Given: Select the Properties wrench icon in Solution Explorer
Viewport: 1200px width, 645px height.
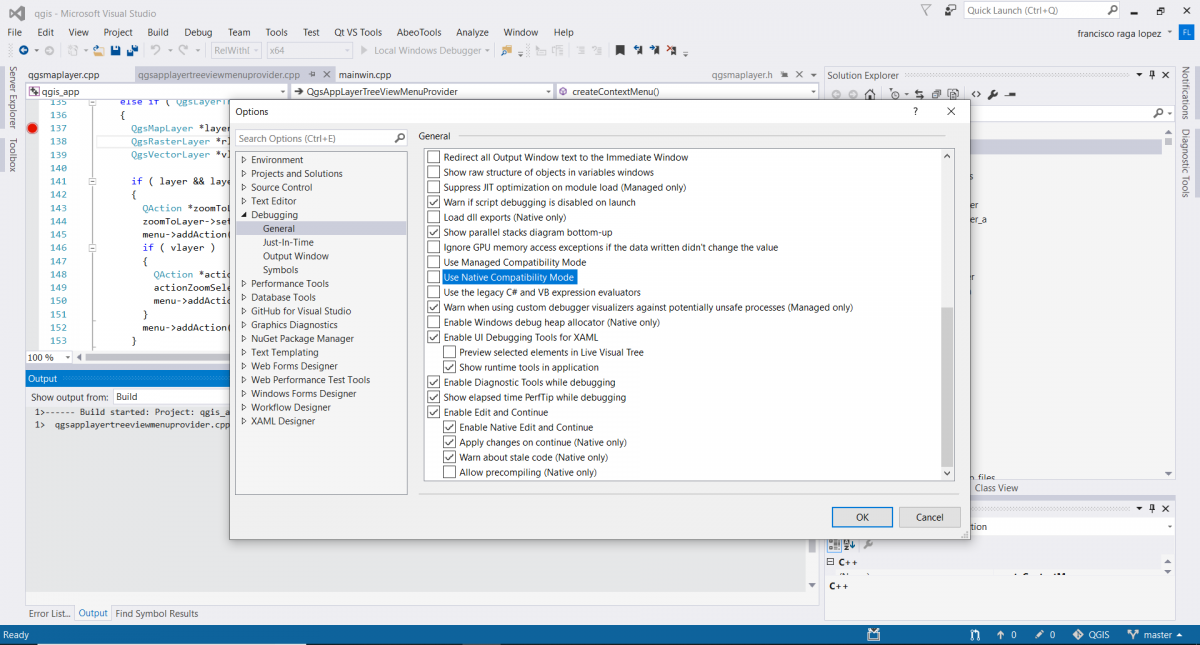Looking at the screenshot, I should pyautogui.click(x=993, y=92).
